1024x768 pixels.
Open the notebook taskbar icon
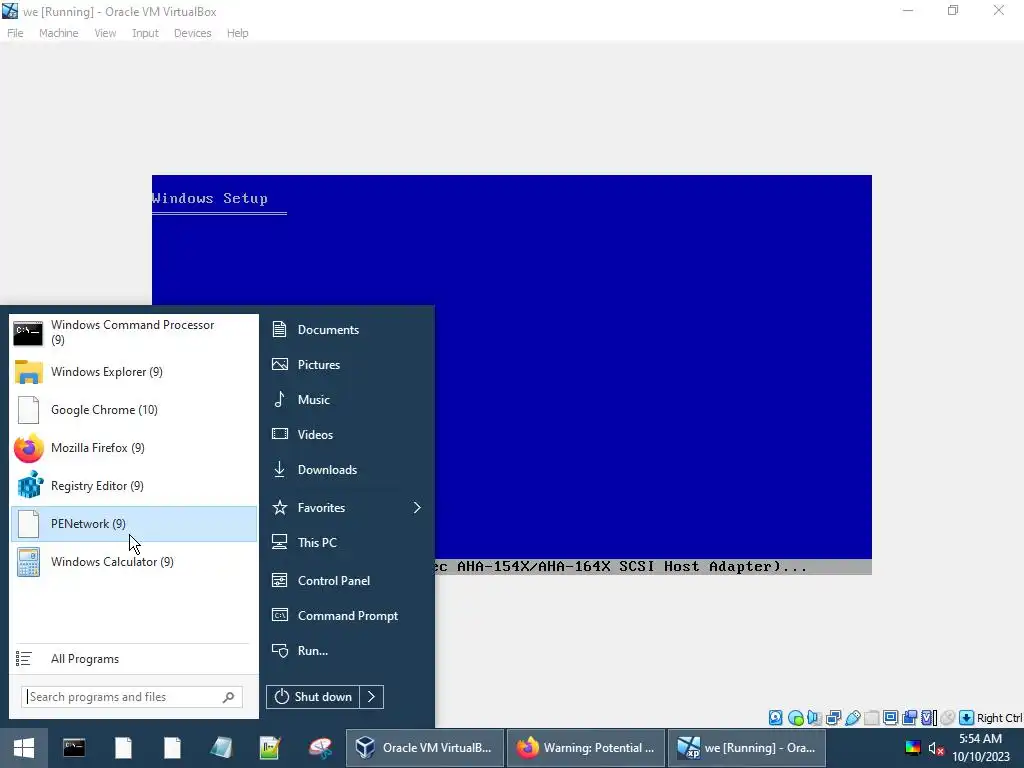pyautogui.click(x=221, y=748)
